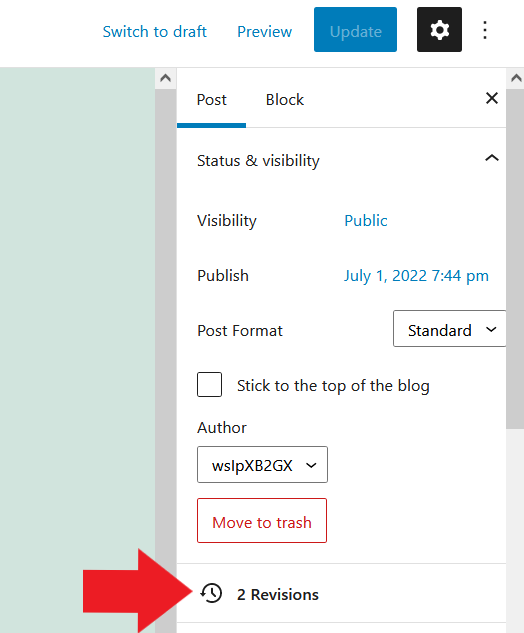524x633 pixels.
Task: Click the revisions history clock icon
Action: pos(211,593)
